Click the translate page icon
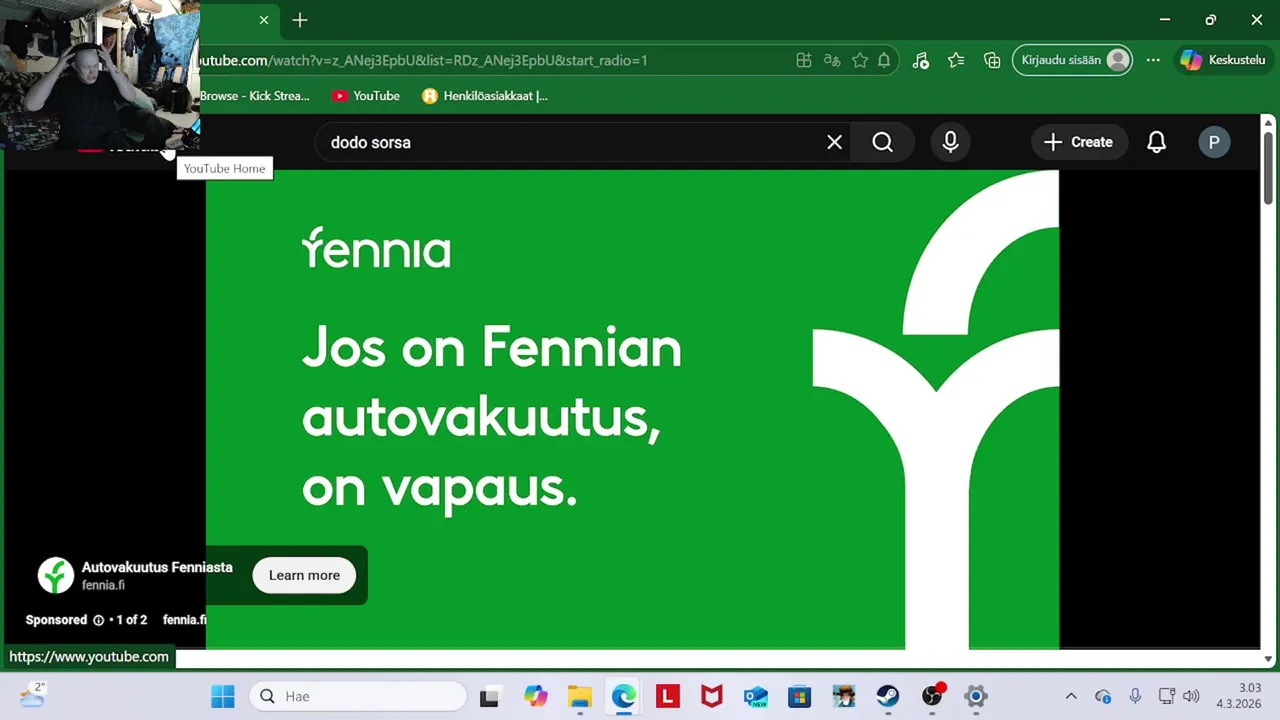 coord(831,60)
